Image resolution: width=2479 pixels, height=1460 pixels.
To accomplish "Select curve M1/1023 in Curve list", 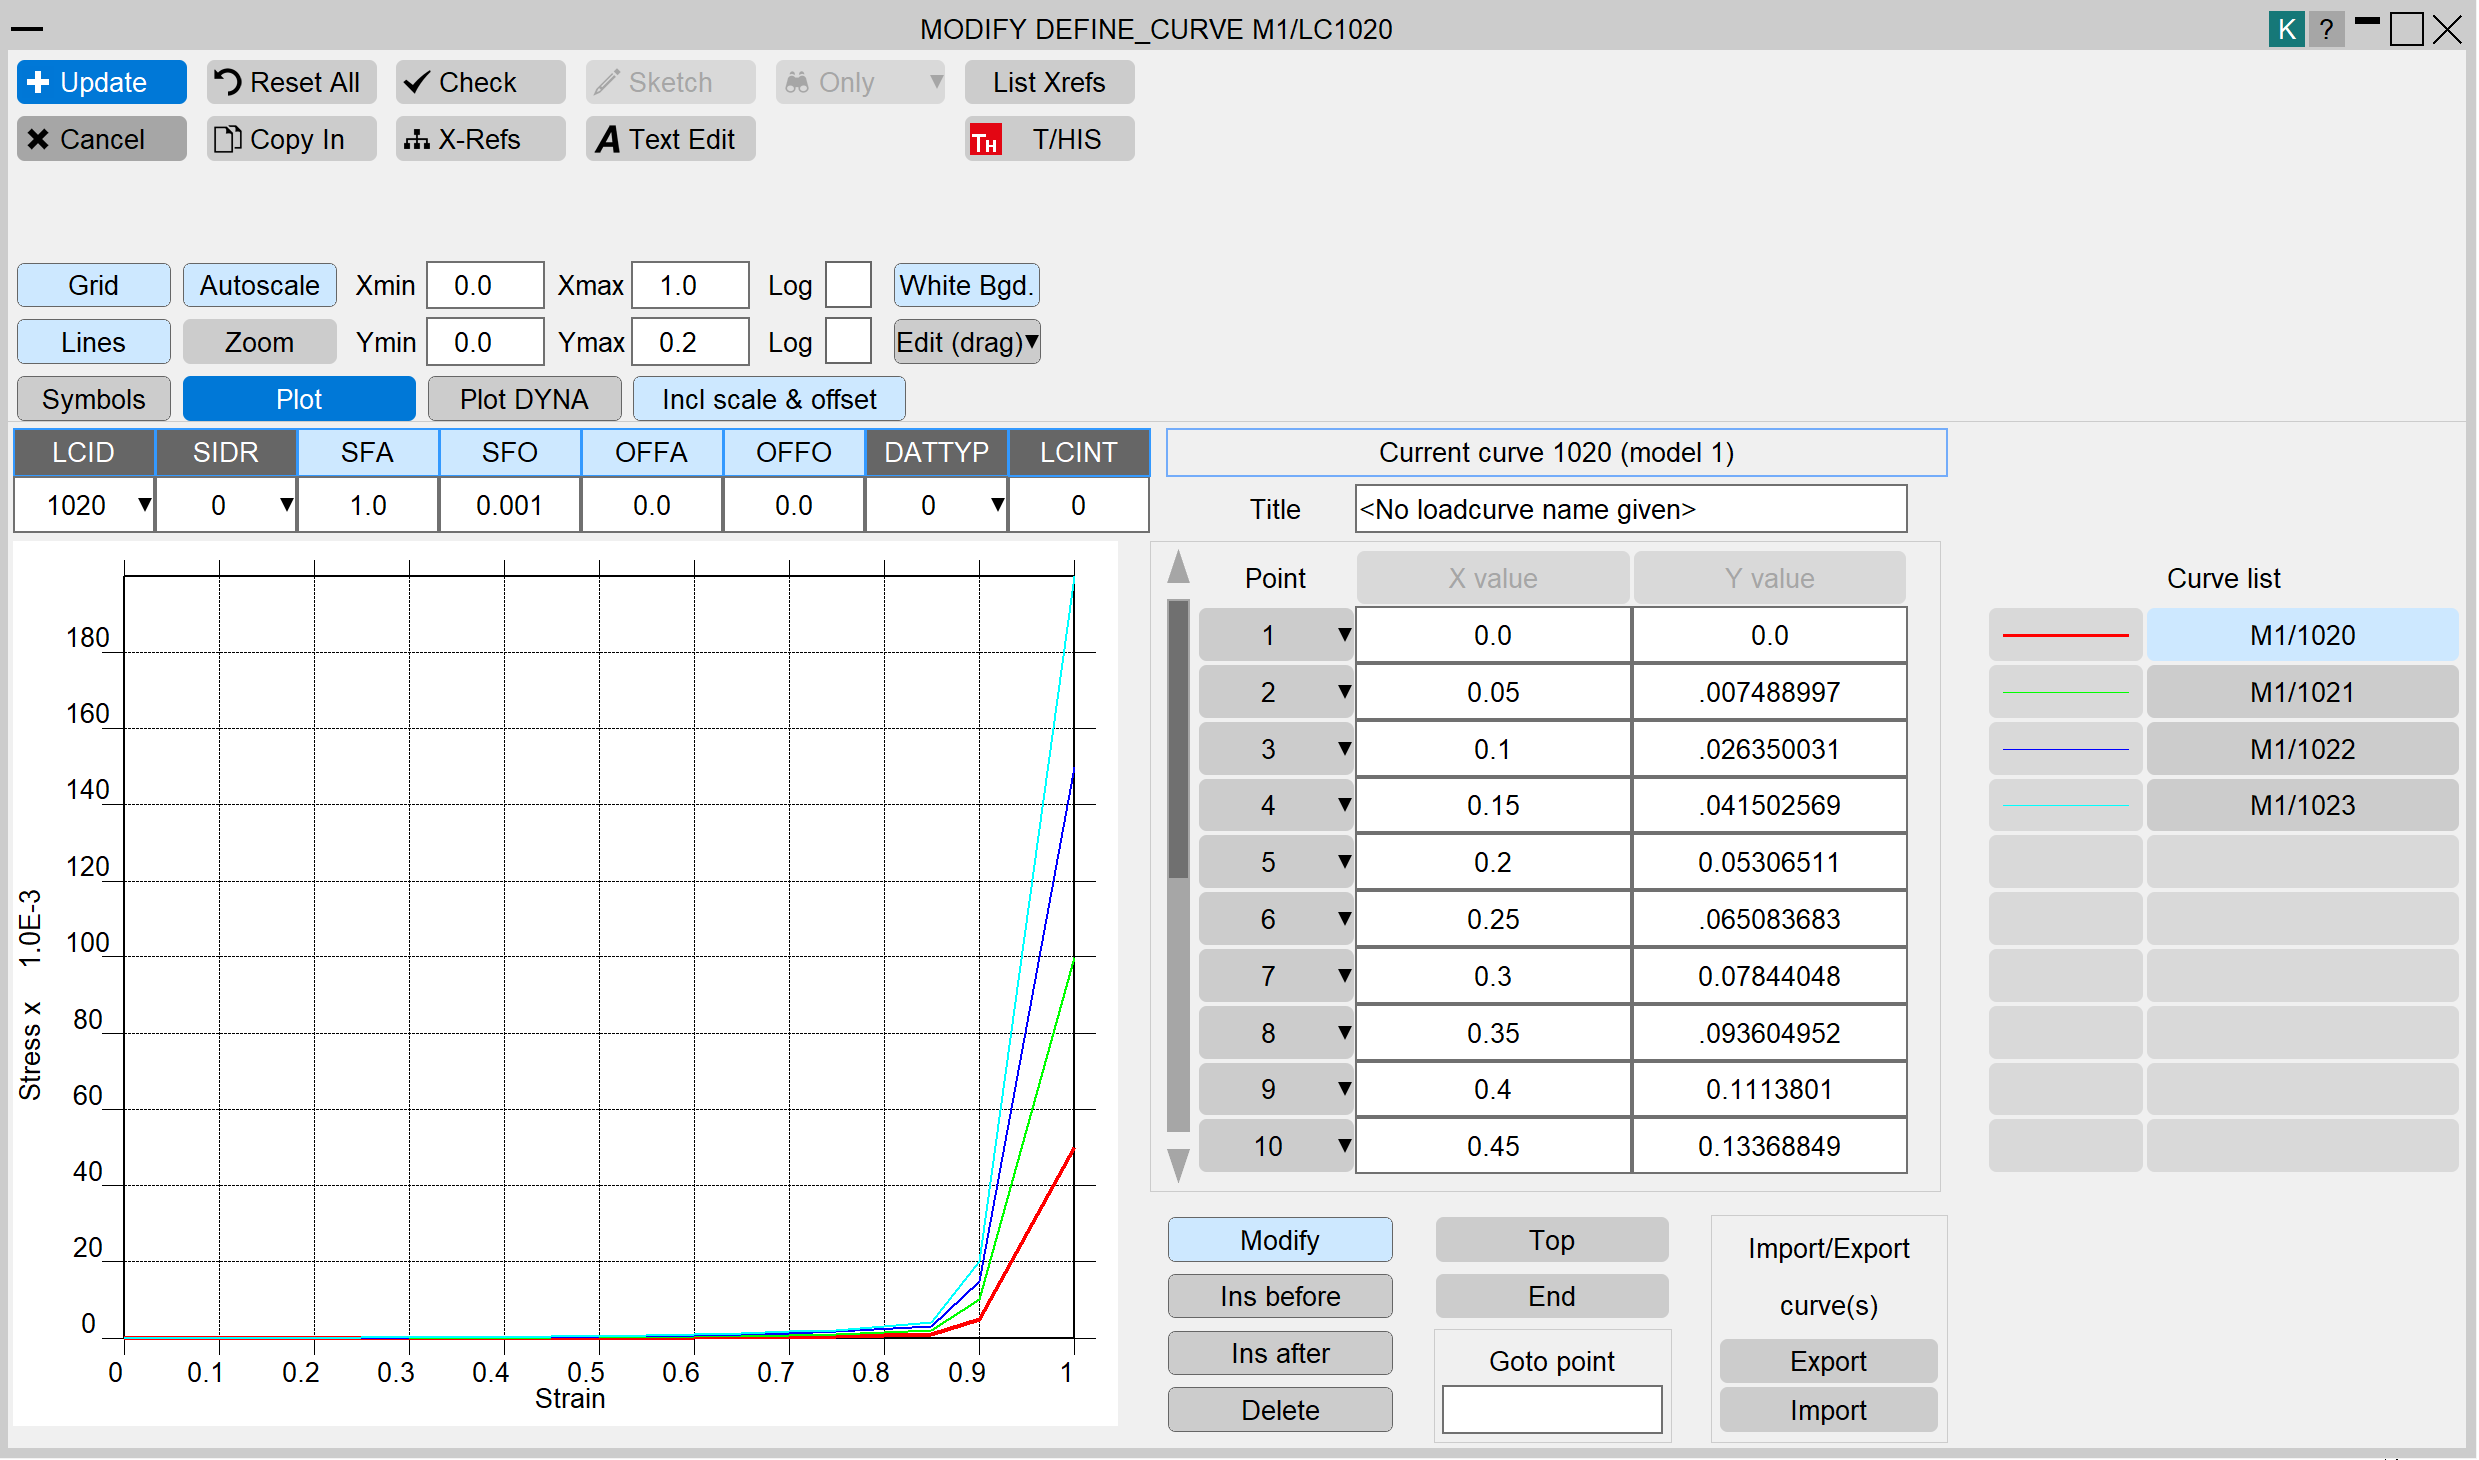I will [2302, 805].
